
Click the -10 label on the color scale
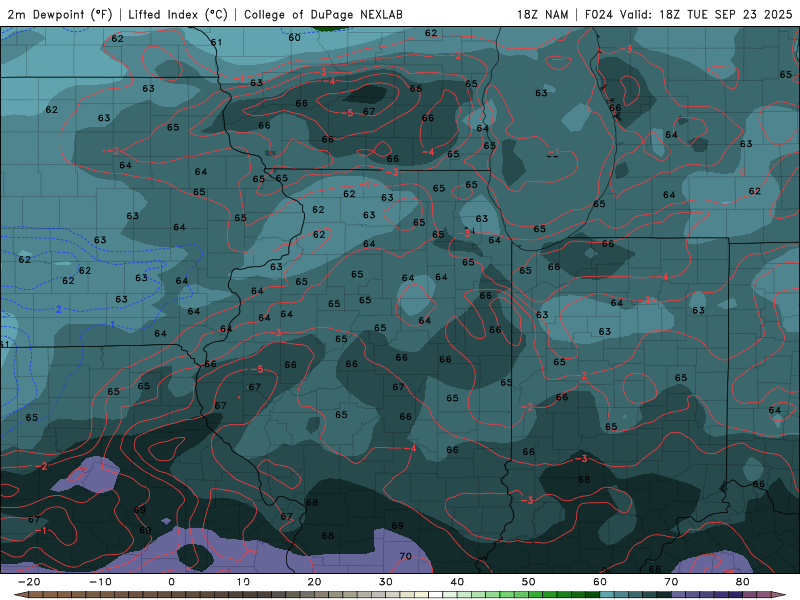[x=100, y=582]
